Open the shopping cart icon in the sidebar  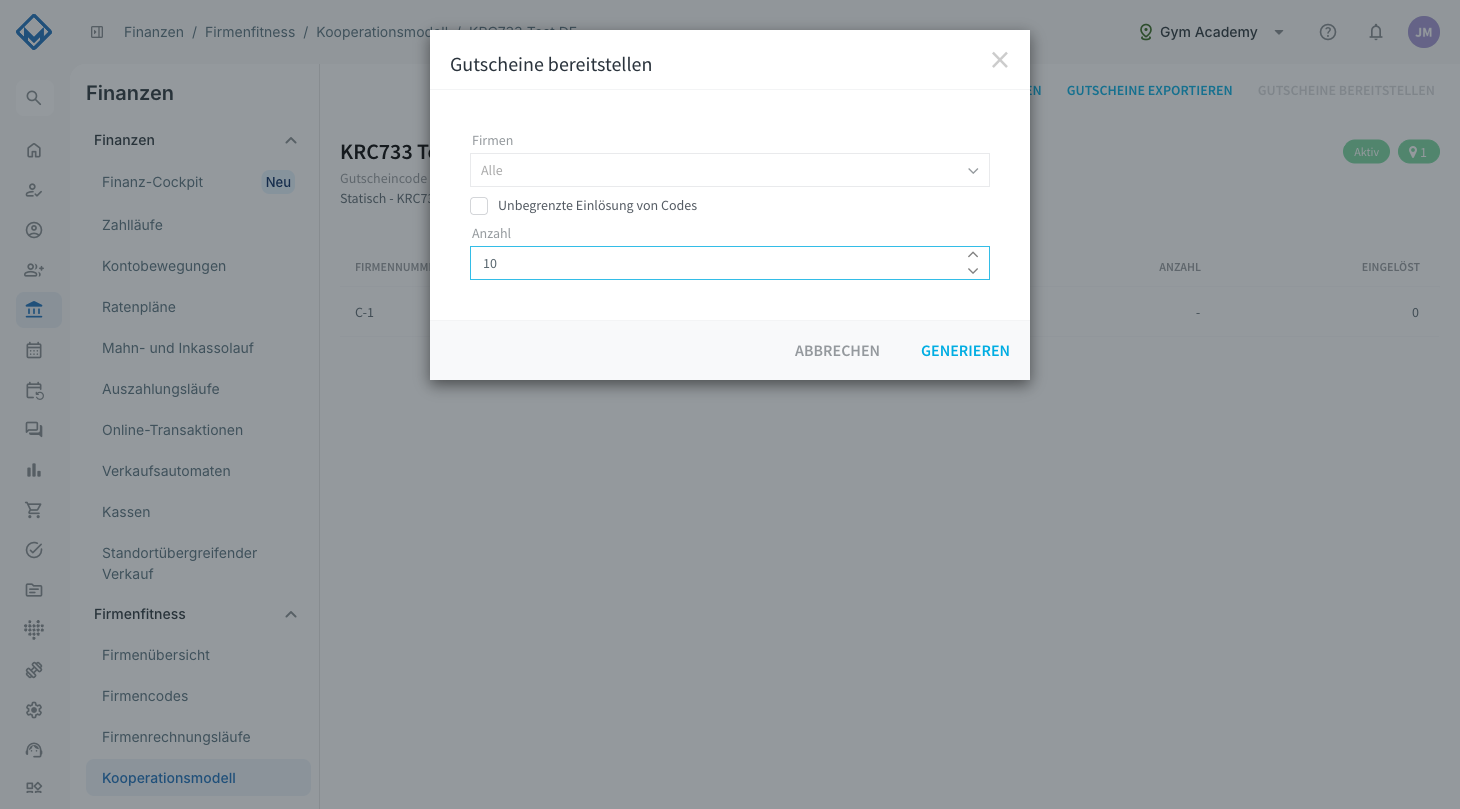34,510
